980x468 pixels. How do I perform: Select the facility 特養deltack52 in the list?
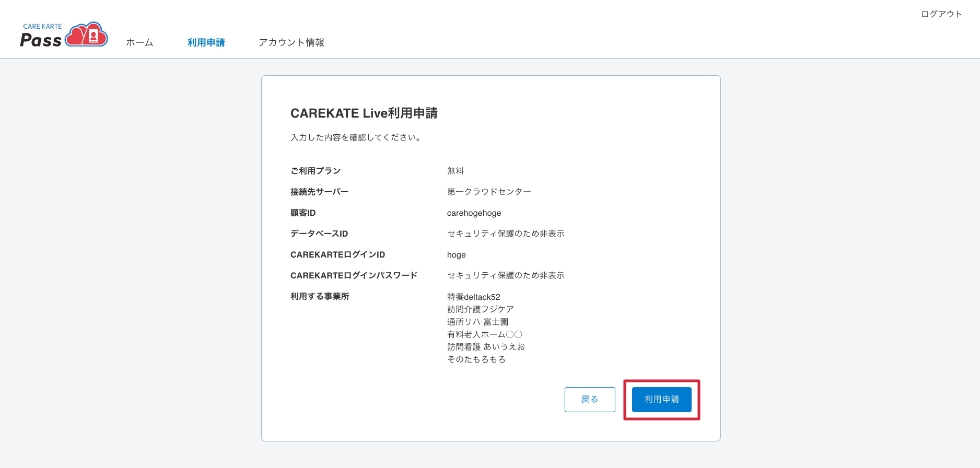(474, 297)
